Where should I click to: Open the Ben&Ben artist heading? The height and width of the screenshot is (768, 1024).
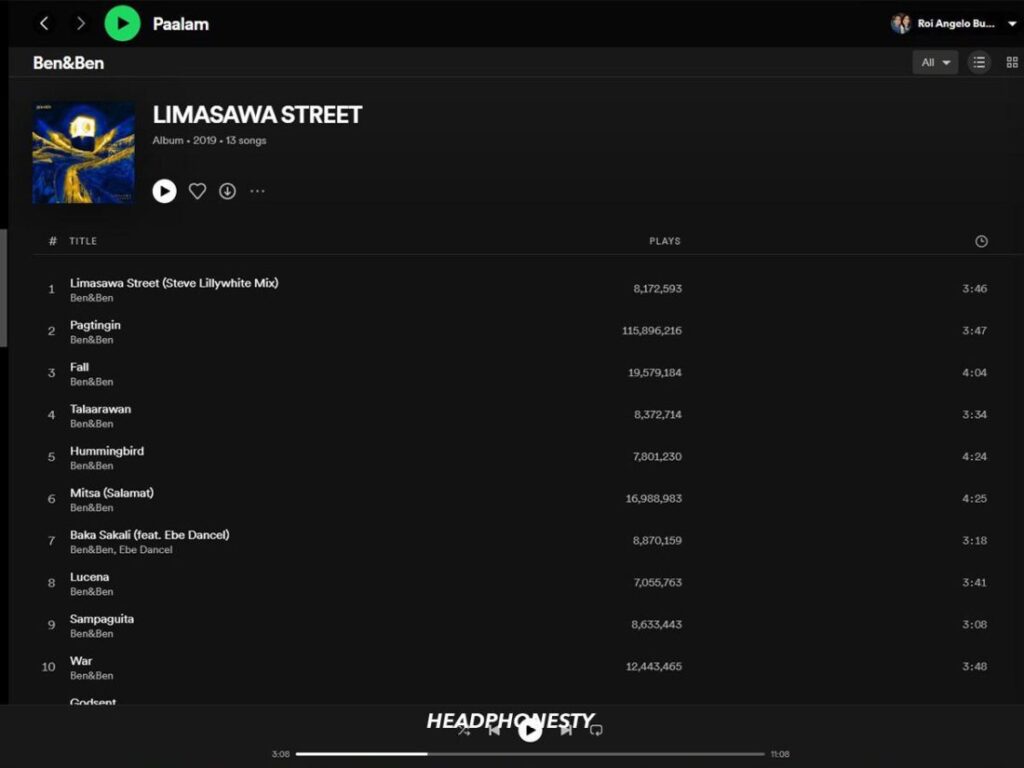(69, 63)
